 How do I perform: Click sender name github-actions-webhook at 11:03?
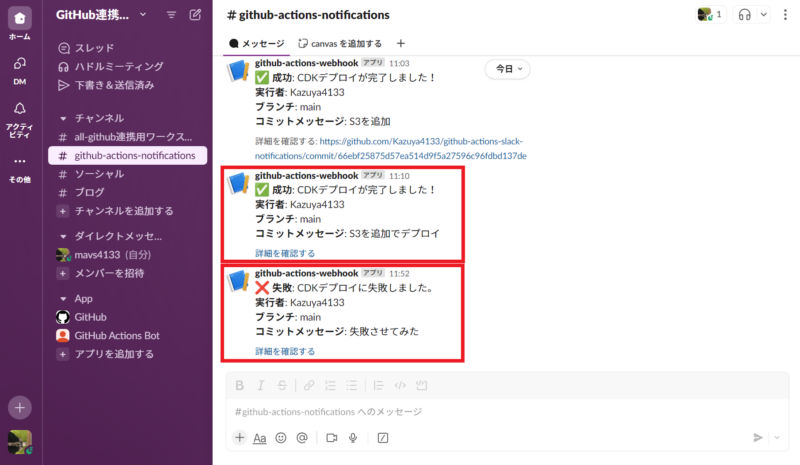(307, 63)
